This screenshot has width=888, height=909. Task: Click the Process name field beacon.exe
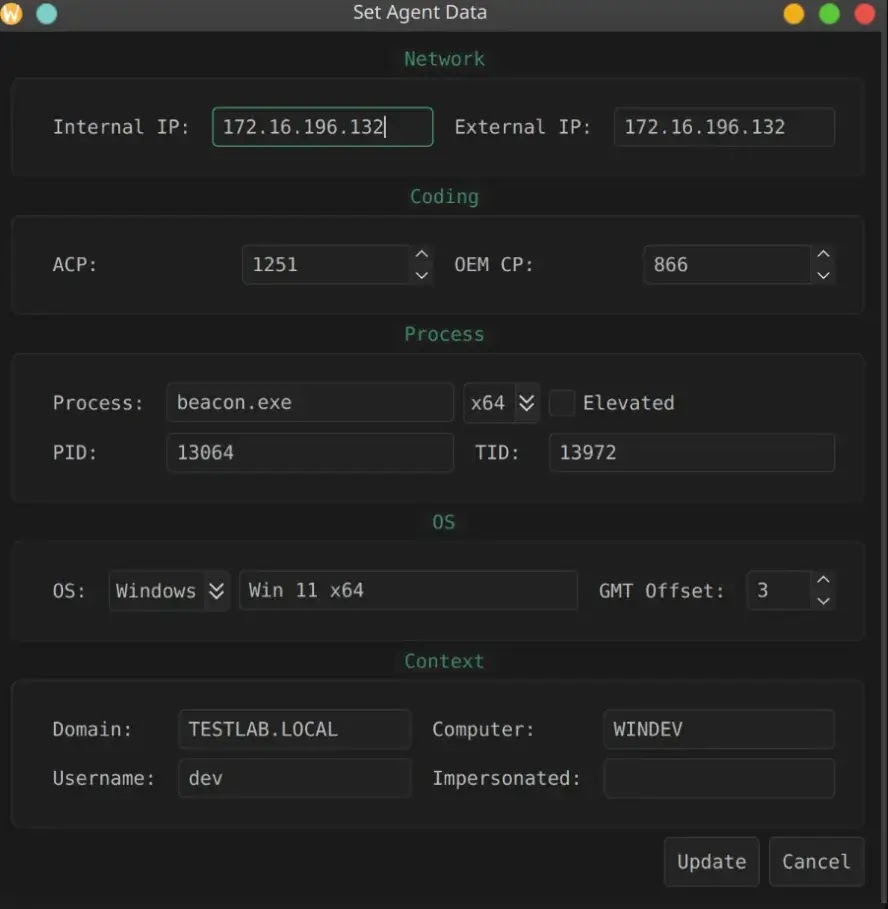[309, 403]
